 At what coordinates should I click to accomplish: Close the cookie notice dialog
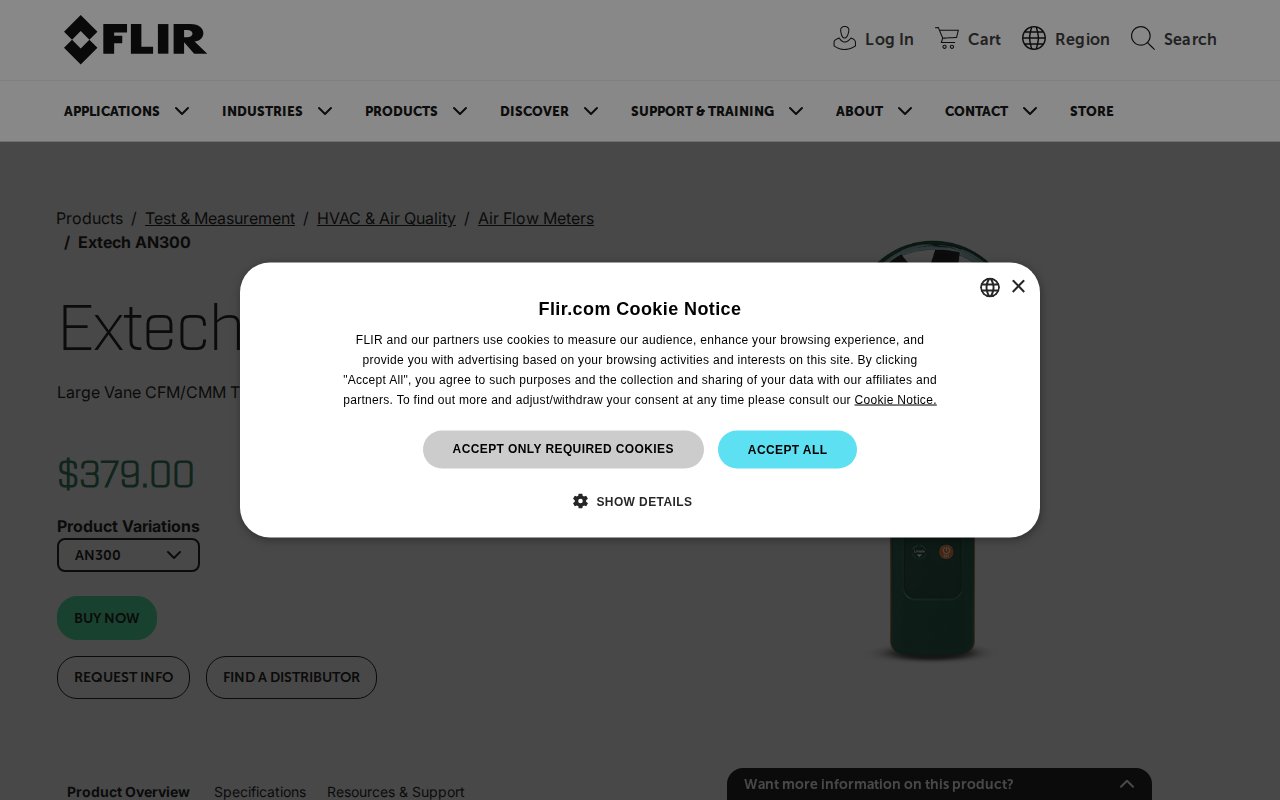click(1018, 286)
